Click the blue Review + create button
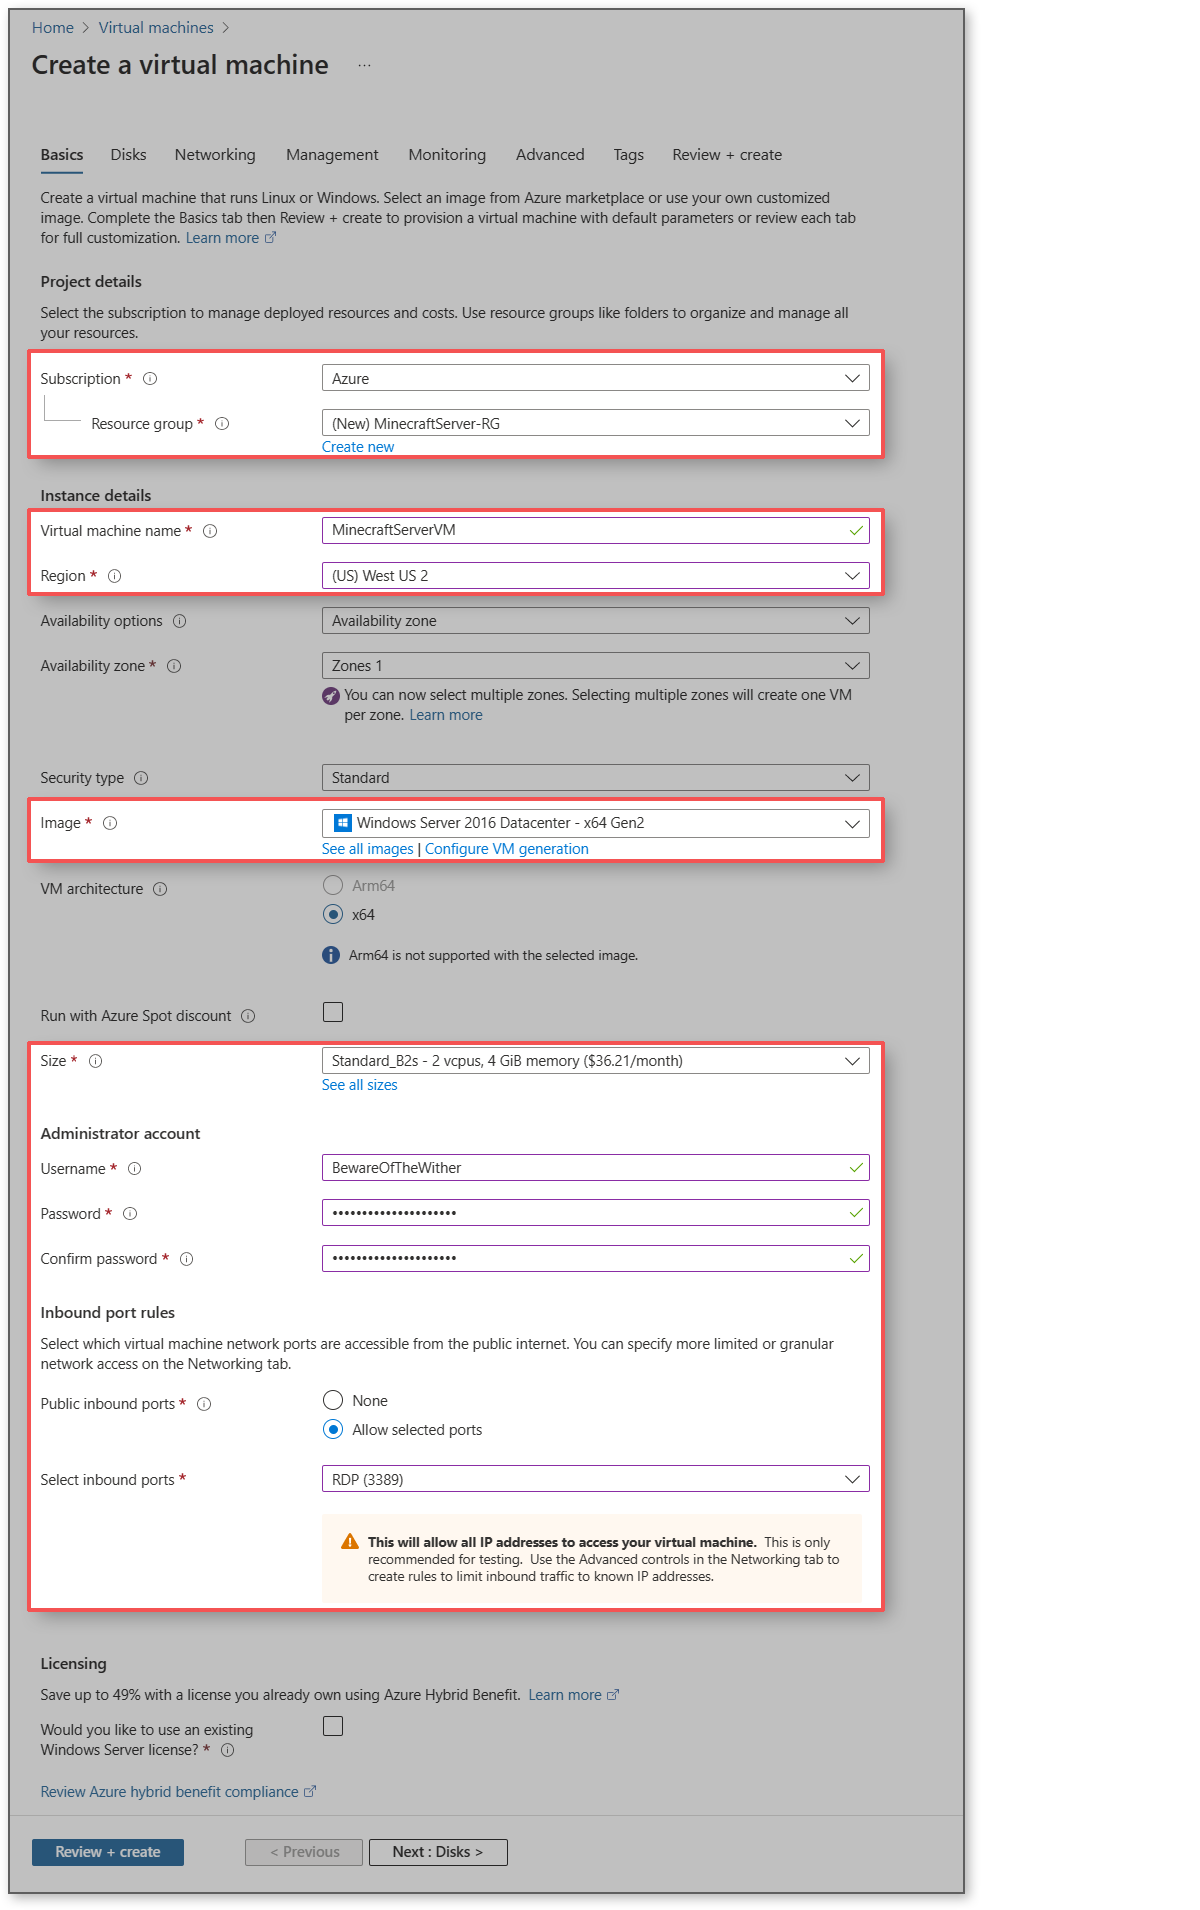Image resolution: width=1200 pixels, height=1910 pixels. click(108, 1852)
